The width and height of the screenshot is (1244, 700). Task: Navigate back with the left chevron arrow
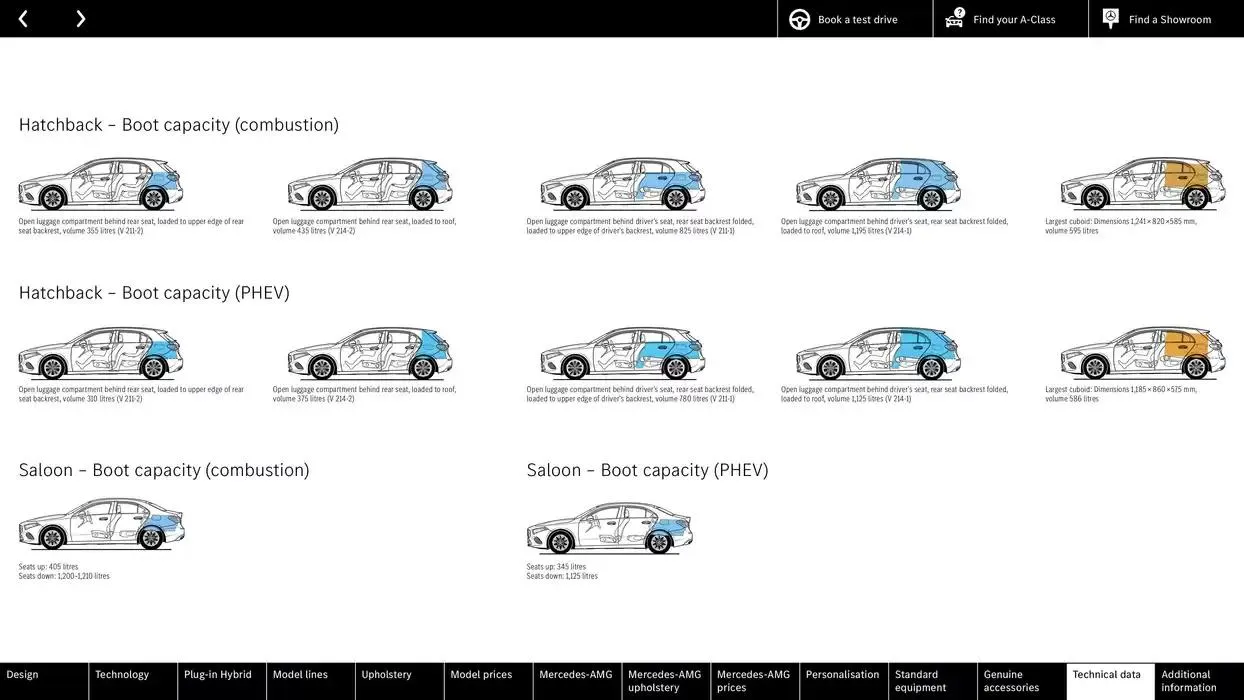[x=22, y=18]
